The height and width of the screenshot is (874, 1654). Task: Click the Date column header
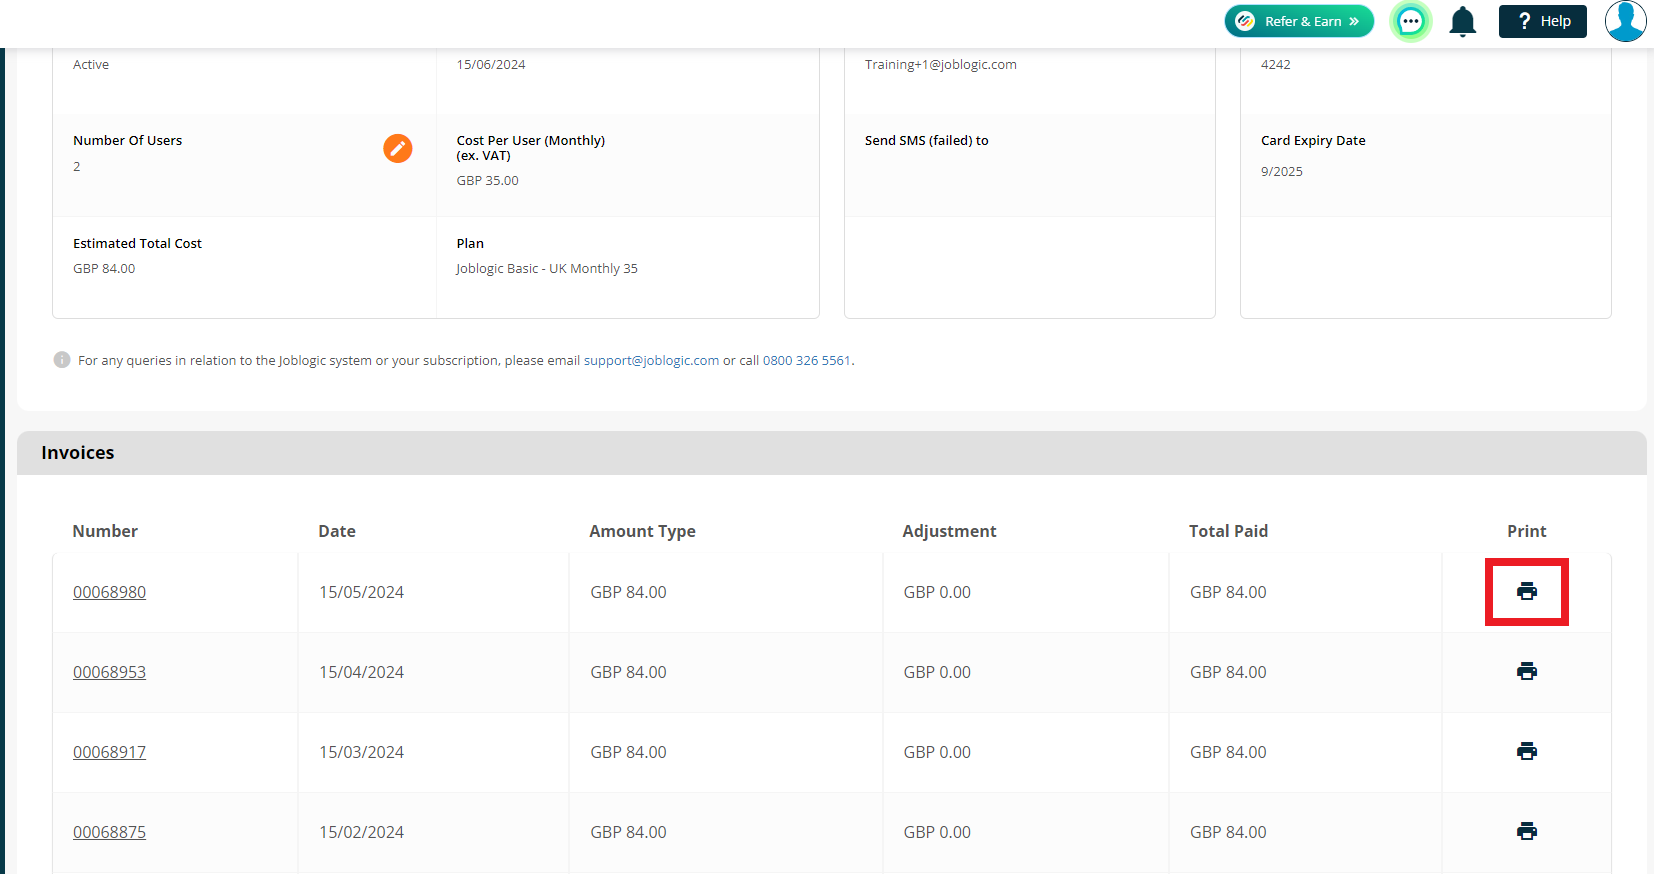[x=337, y=531]
